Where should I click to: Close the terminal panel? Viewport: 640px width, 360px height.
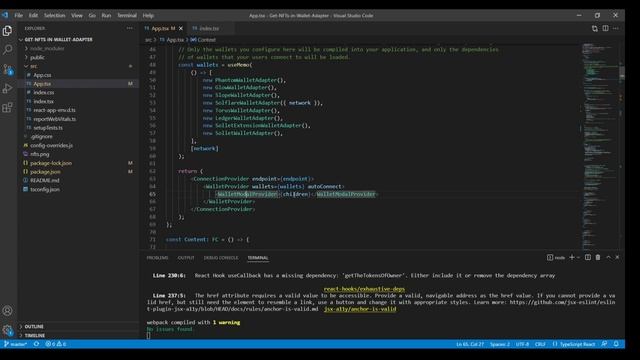[x=617, y=257]
